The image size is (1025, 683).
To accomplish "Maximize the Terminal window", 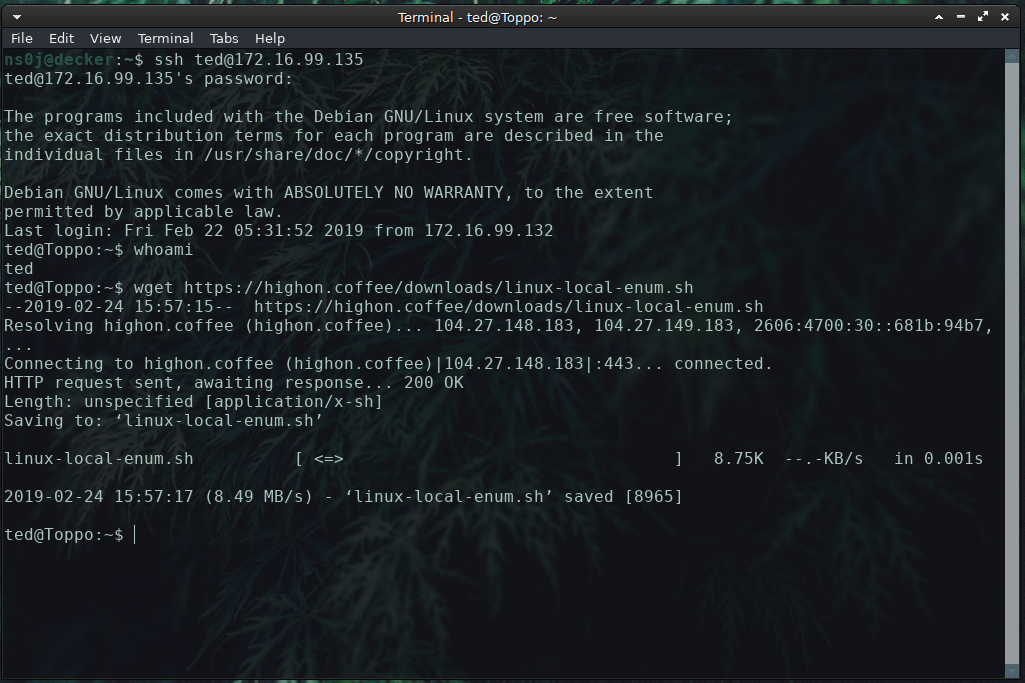I will (983, 17).
